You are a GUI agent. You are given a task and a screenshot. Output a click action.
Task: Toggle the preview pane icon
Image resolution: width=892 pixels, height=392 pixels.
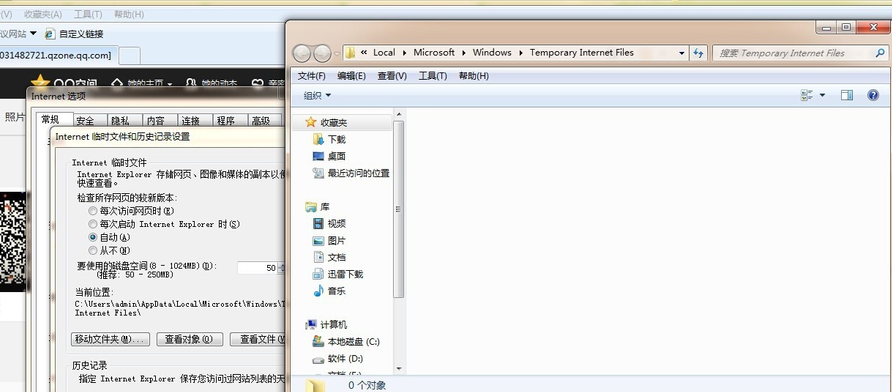846,95
